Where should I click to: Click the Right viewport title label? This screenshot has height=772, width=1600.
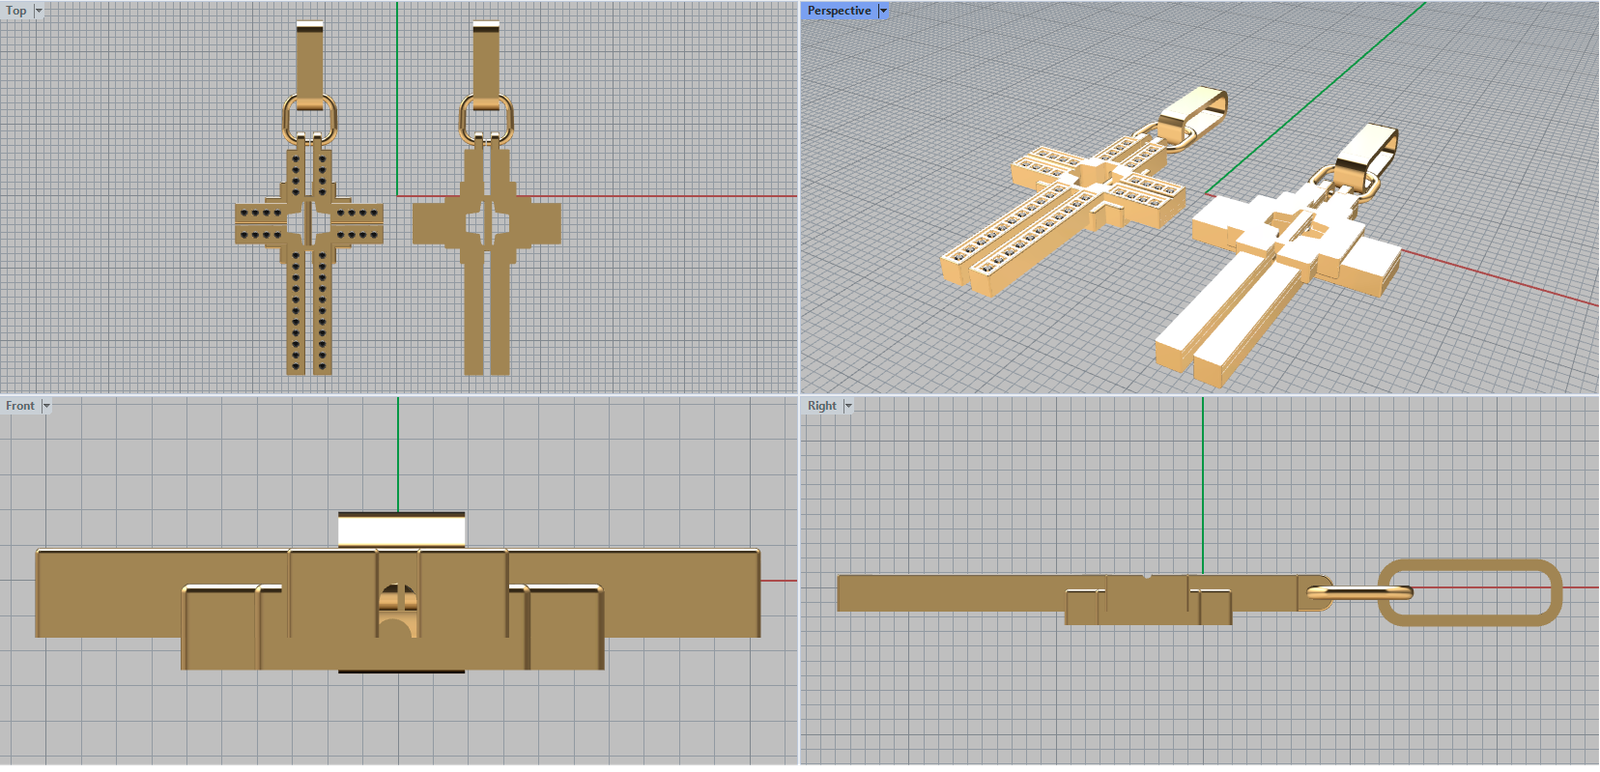point(822,406)
